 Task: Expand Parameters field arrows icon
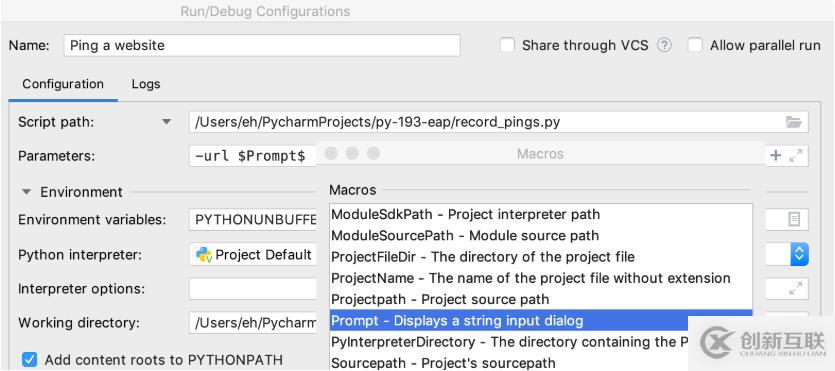(796, 155)
